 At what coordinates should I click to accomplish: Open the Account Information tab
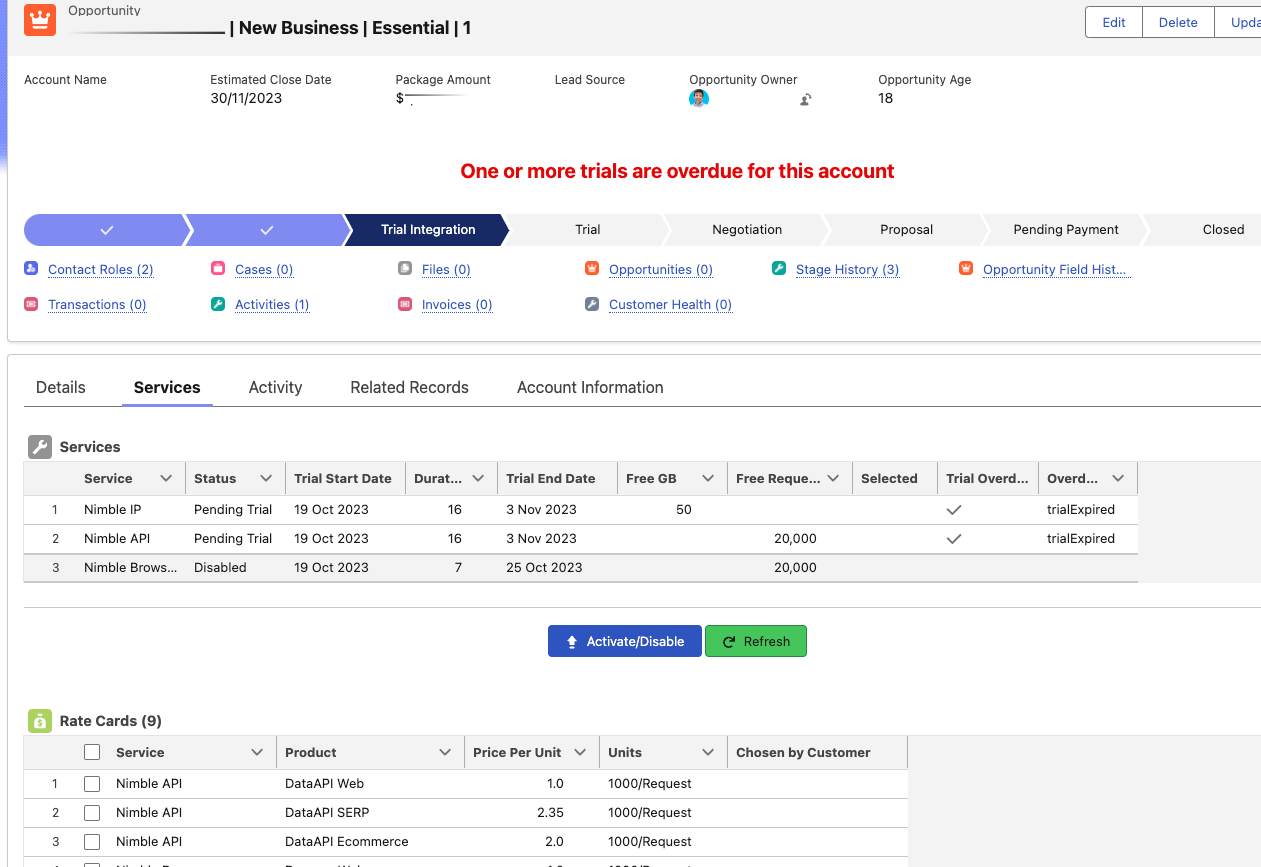click(x=590, y=387)
